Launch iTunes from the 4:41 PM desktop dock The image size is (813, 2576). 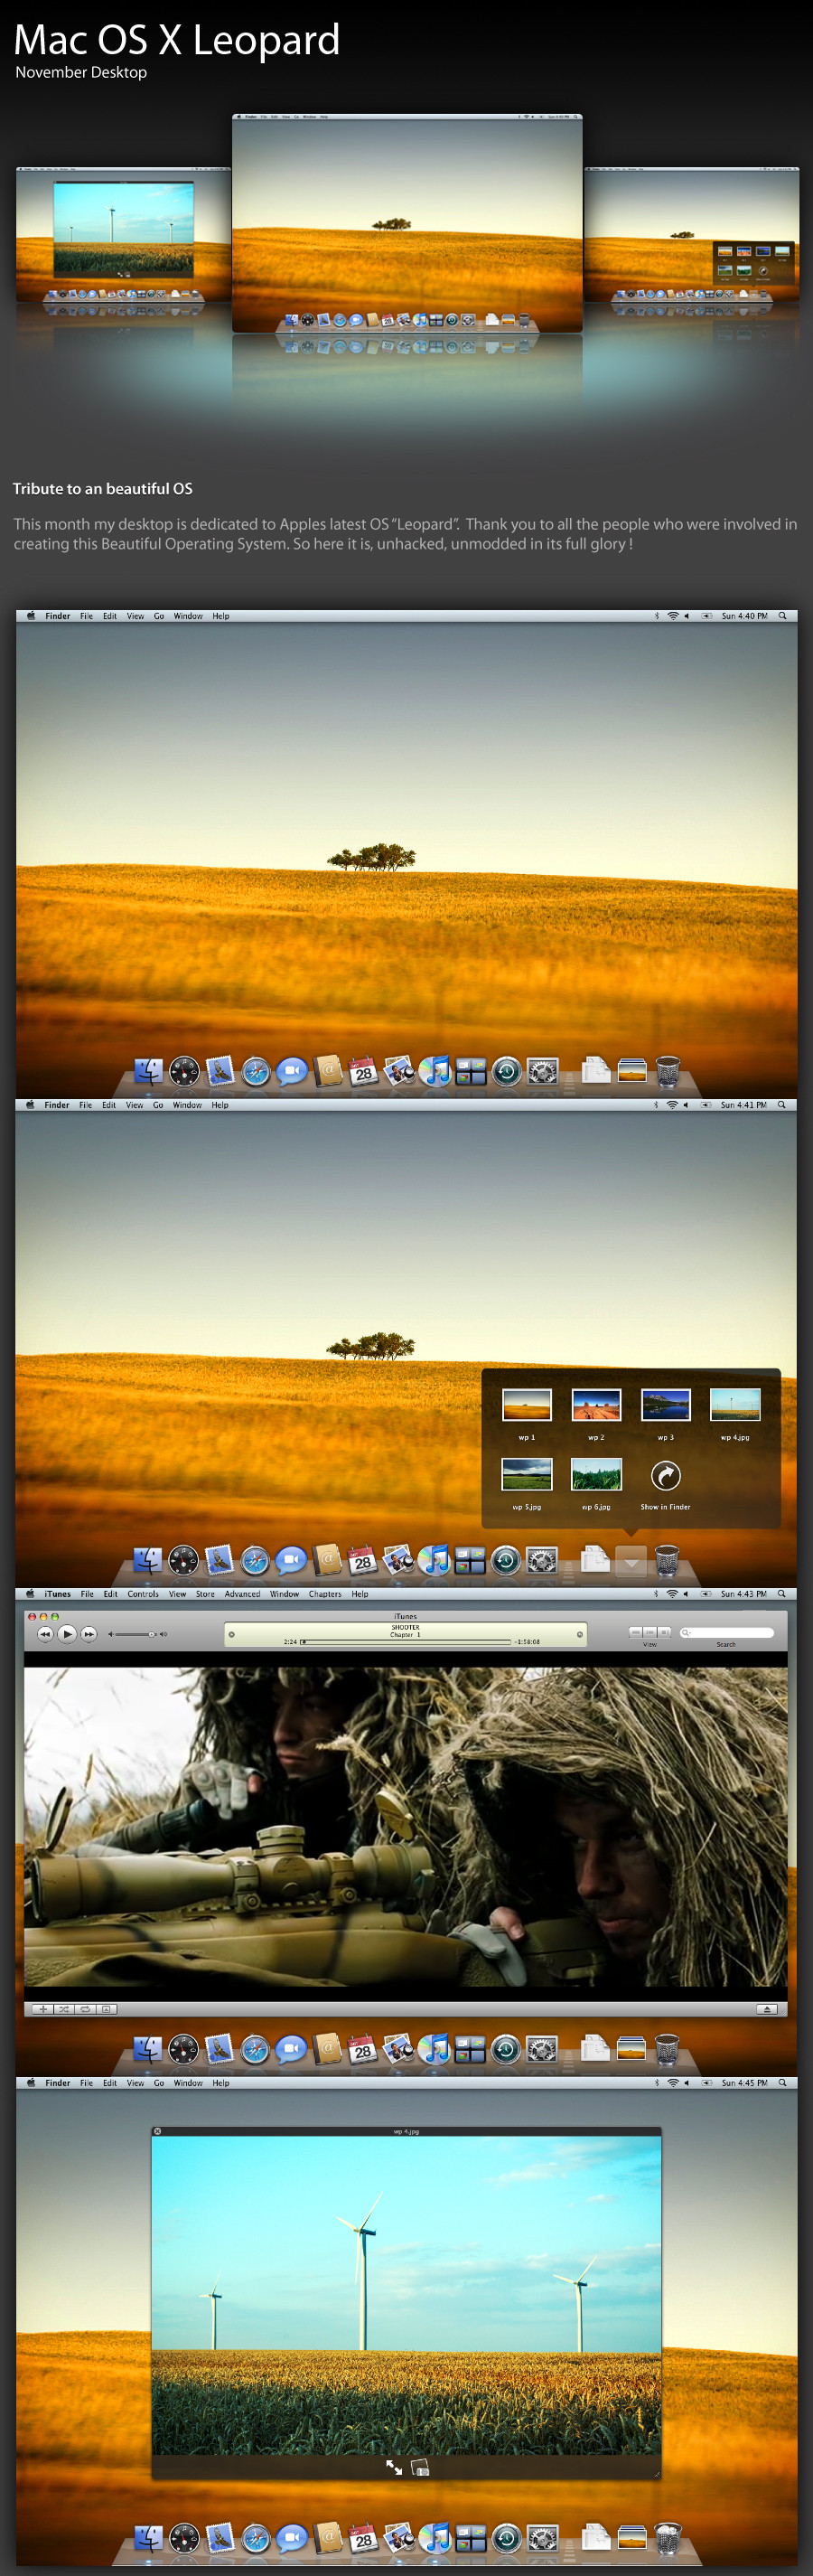click(434, 1559)
